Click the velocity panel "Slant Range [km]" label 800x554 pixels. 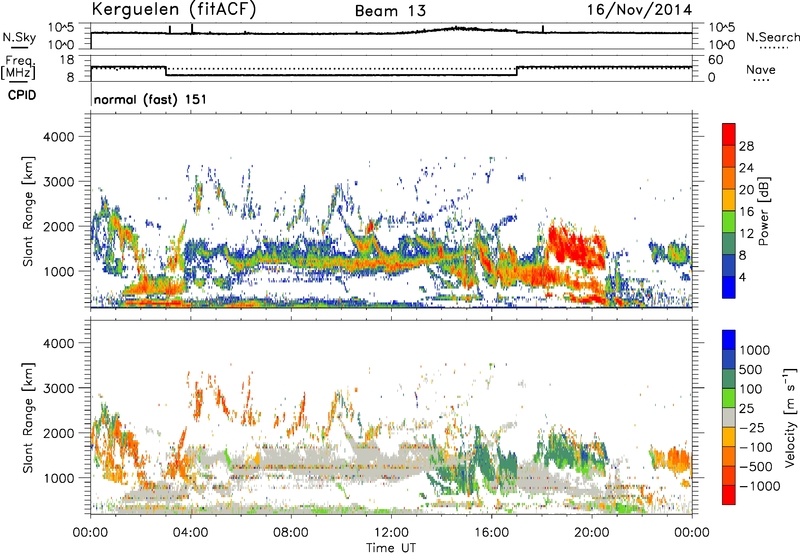(x=28, y=418)
